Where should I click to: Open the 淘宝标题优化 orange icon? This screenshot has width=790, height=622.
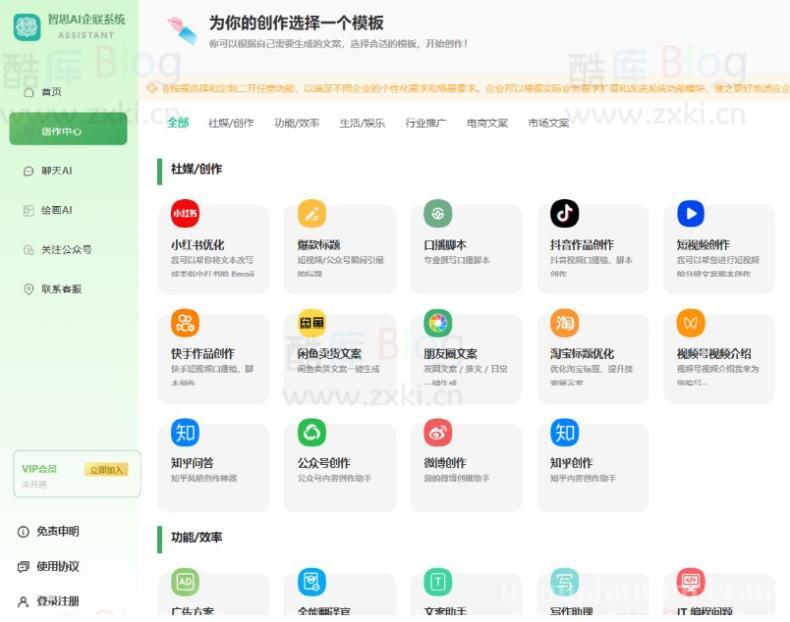[564, 323]
